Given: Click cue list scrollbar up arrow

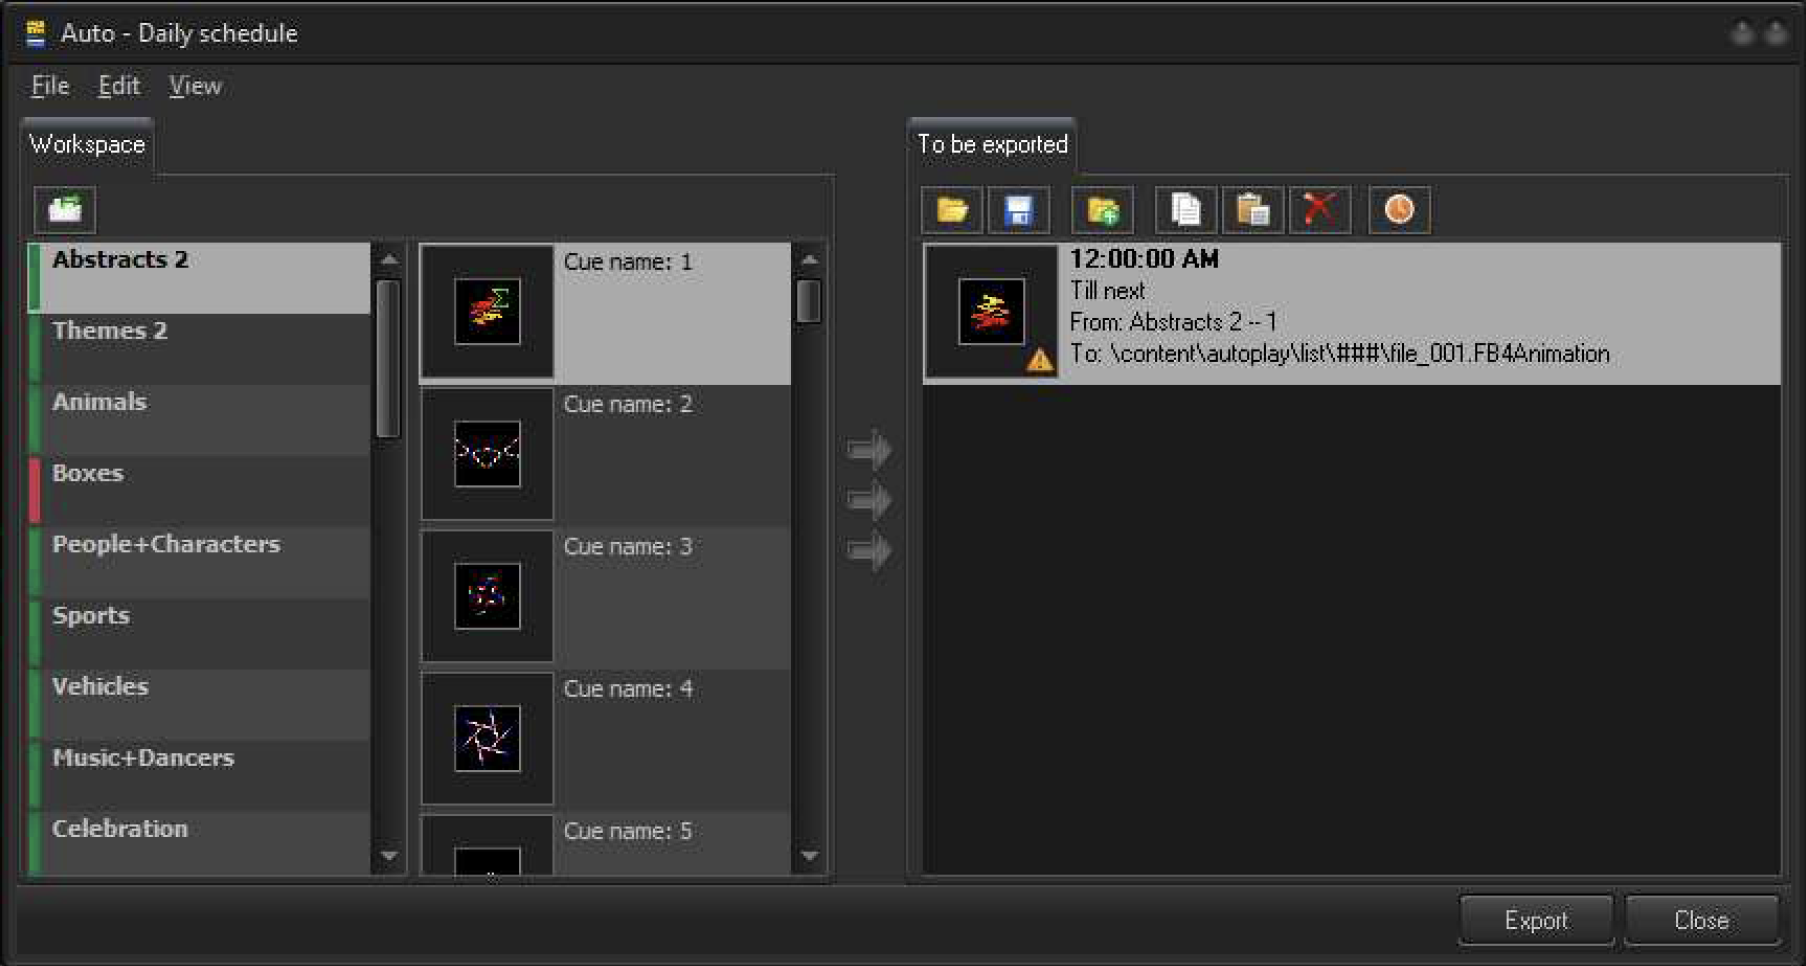Looking at the screenshot, I should point(810,260).
